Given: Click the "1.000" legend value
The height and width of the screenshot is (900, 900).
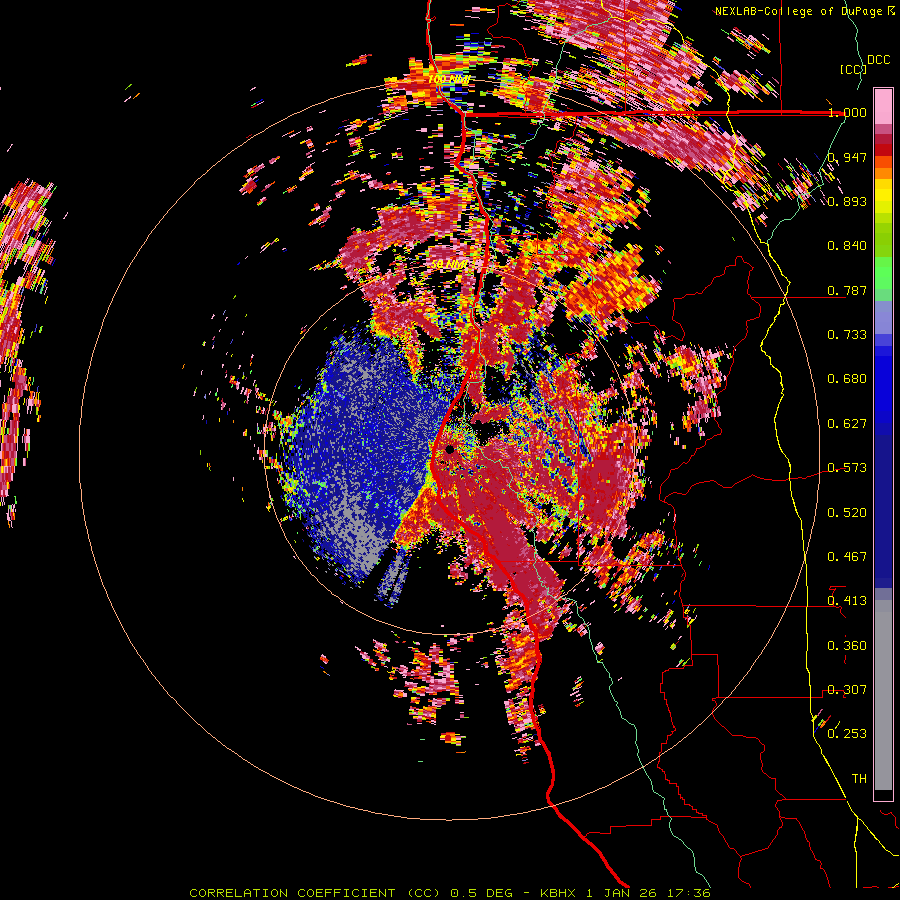Looking at the screenshot, I should click(x=847, y=112).
